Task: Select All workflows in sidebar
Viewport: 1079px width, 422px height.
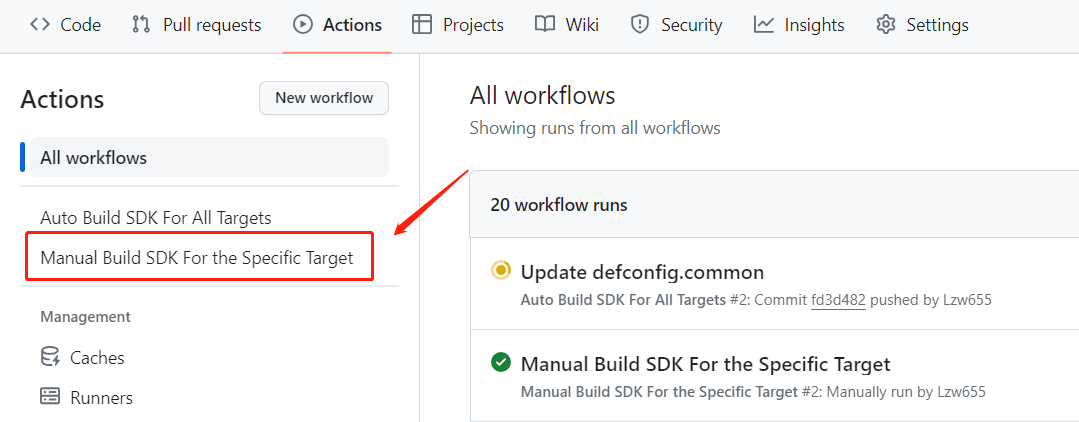Action: coord(209,158)
